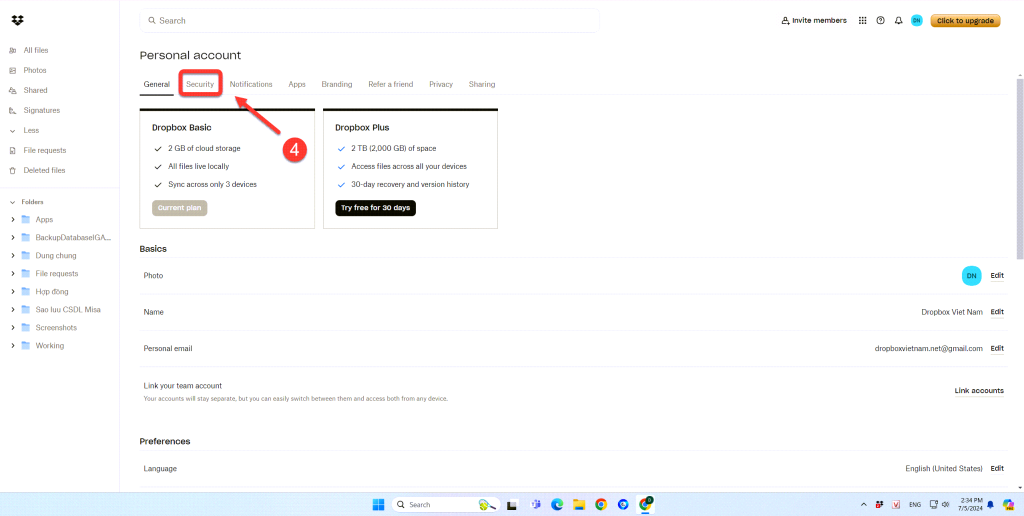Expand the Screenshots folder chevron
This screenshot has width=1024, height=516.
click(13, 327)
